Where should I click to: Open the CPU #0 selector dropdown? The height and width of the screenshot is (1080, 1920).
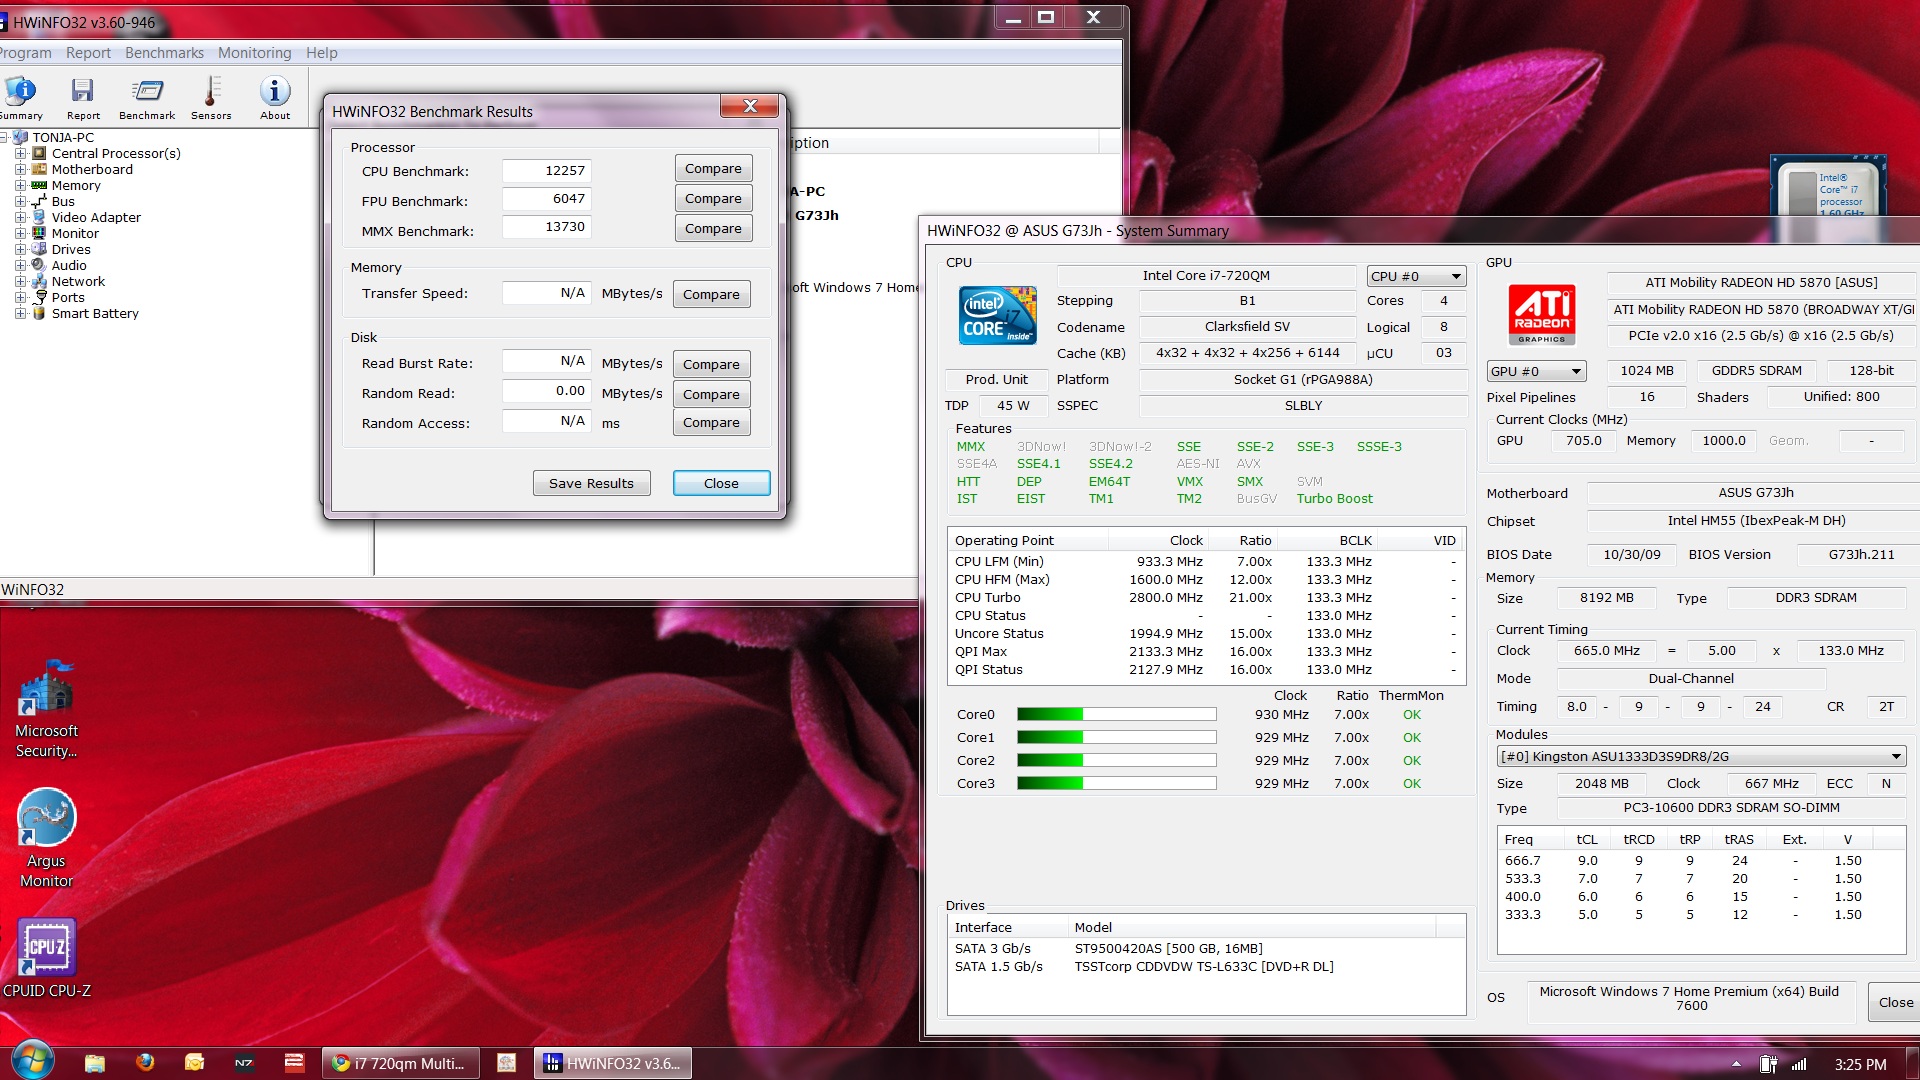click(1416, 277)
